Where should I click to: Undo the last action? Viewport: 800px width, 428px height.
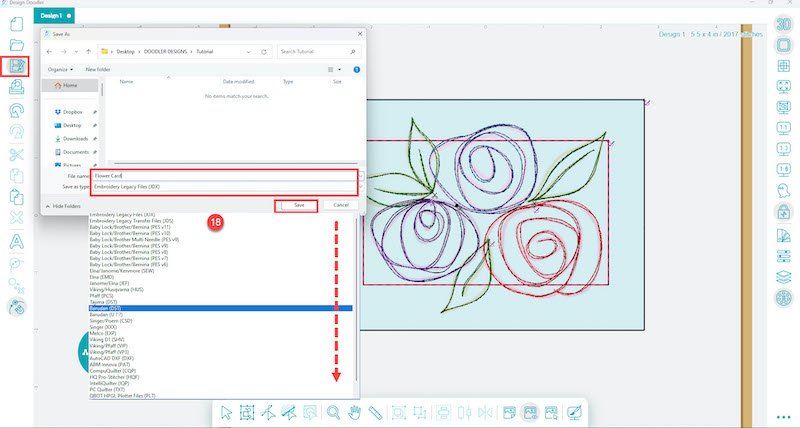(17, 111)
